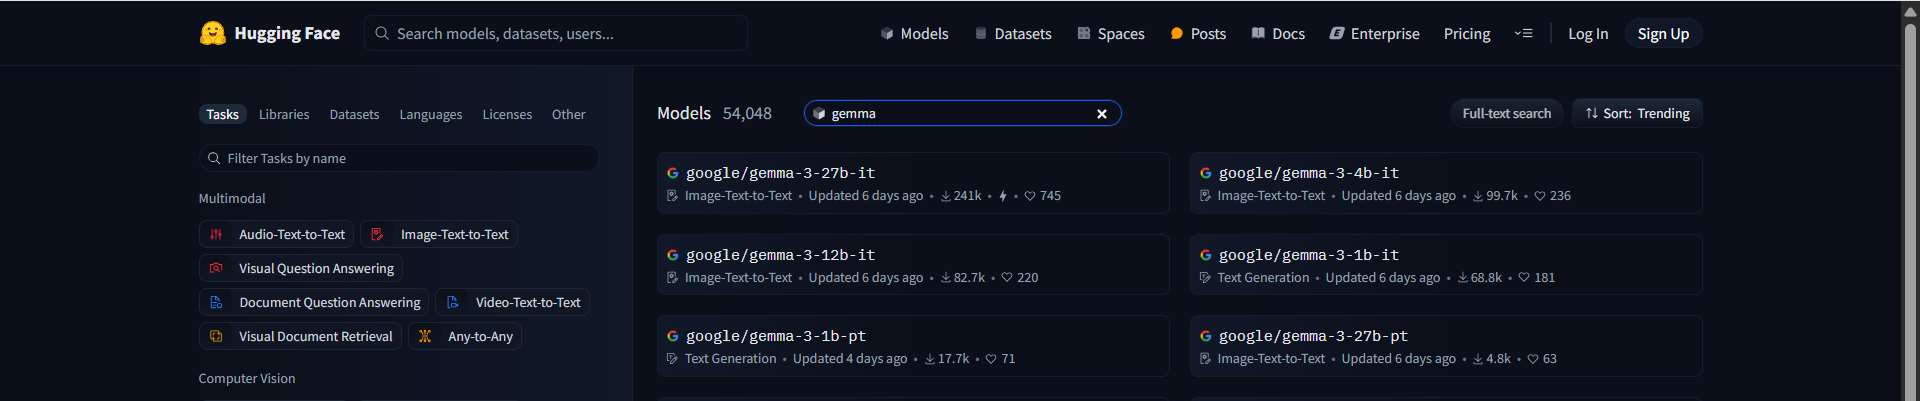Switch to the Licenses tab
Screen dimensions: 1920x401
(x=507, y=115)
